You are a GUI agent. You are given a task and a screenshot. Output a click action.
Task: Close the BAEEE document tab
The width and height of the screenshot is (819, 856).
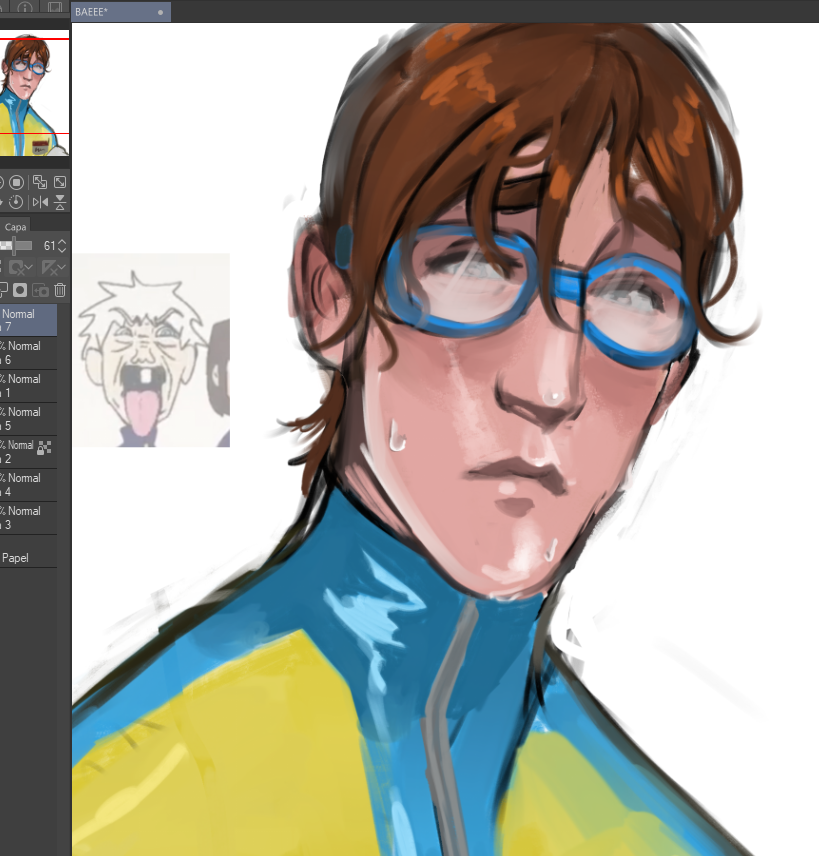click(161, 12)
